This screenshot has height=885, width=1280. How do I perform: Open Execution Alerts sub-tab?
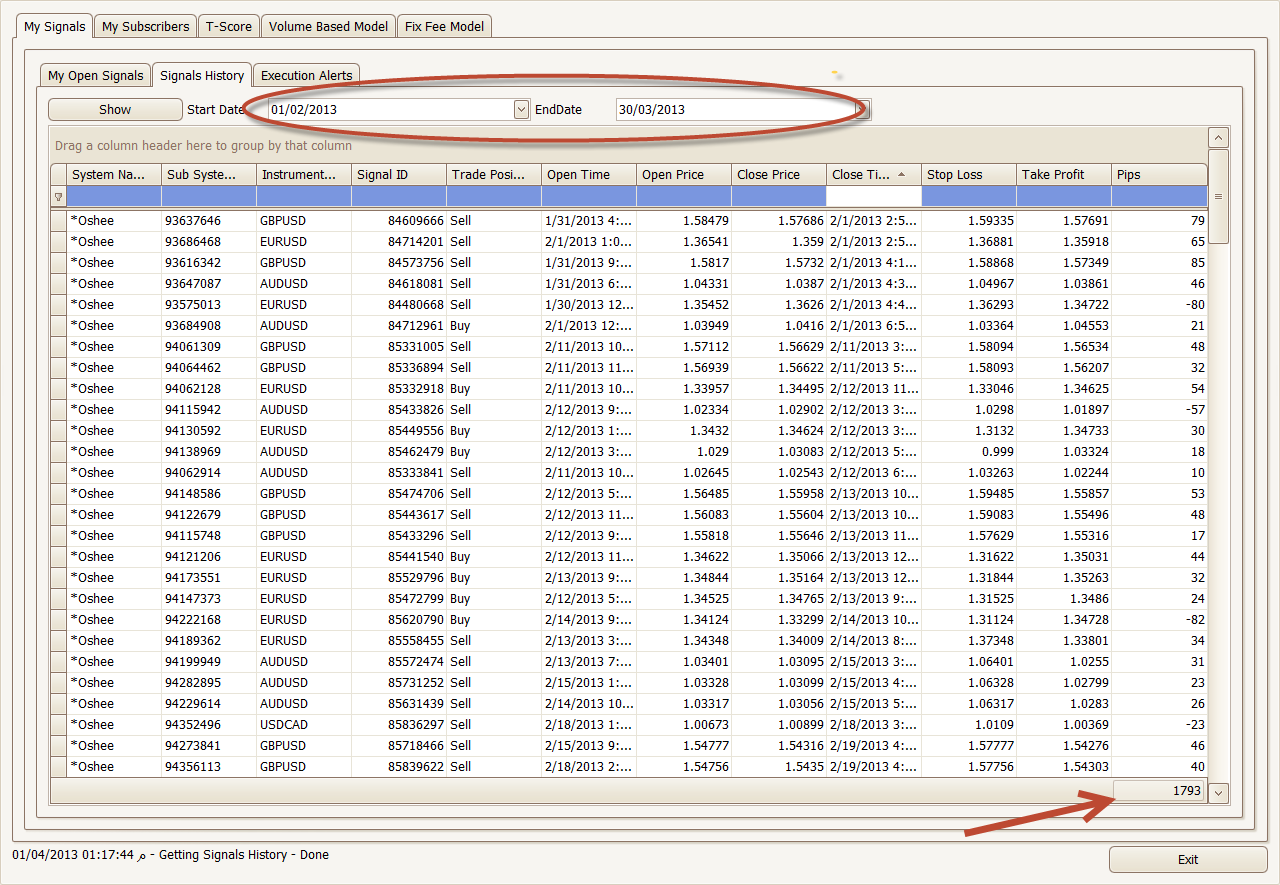pyautogui.click(x=306, y=76)
